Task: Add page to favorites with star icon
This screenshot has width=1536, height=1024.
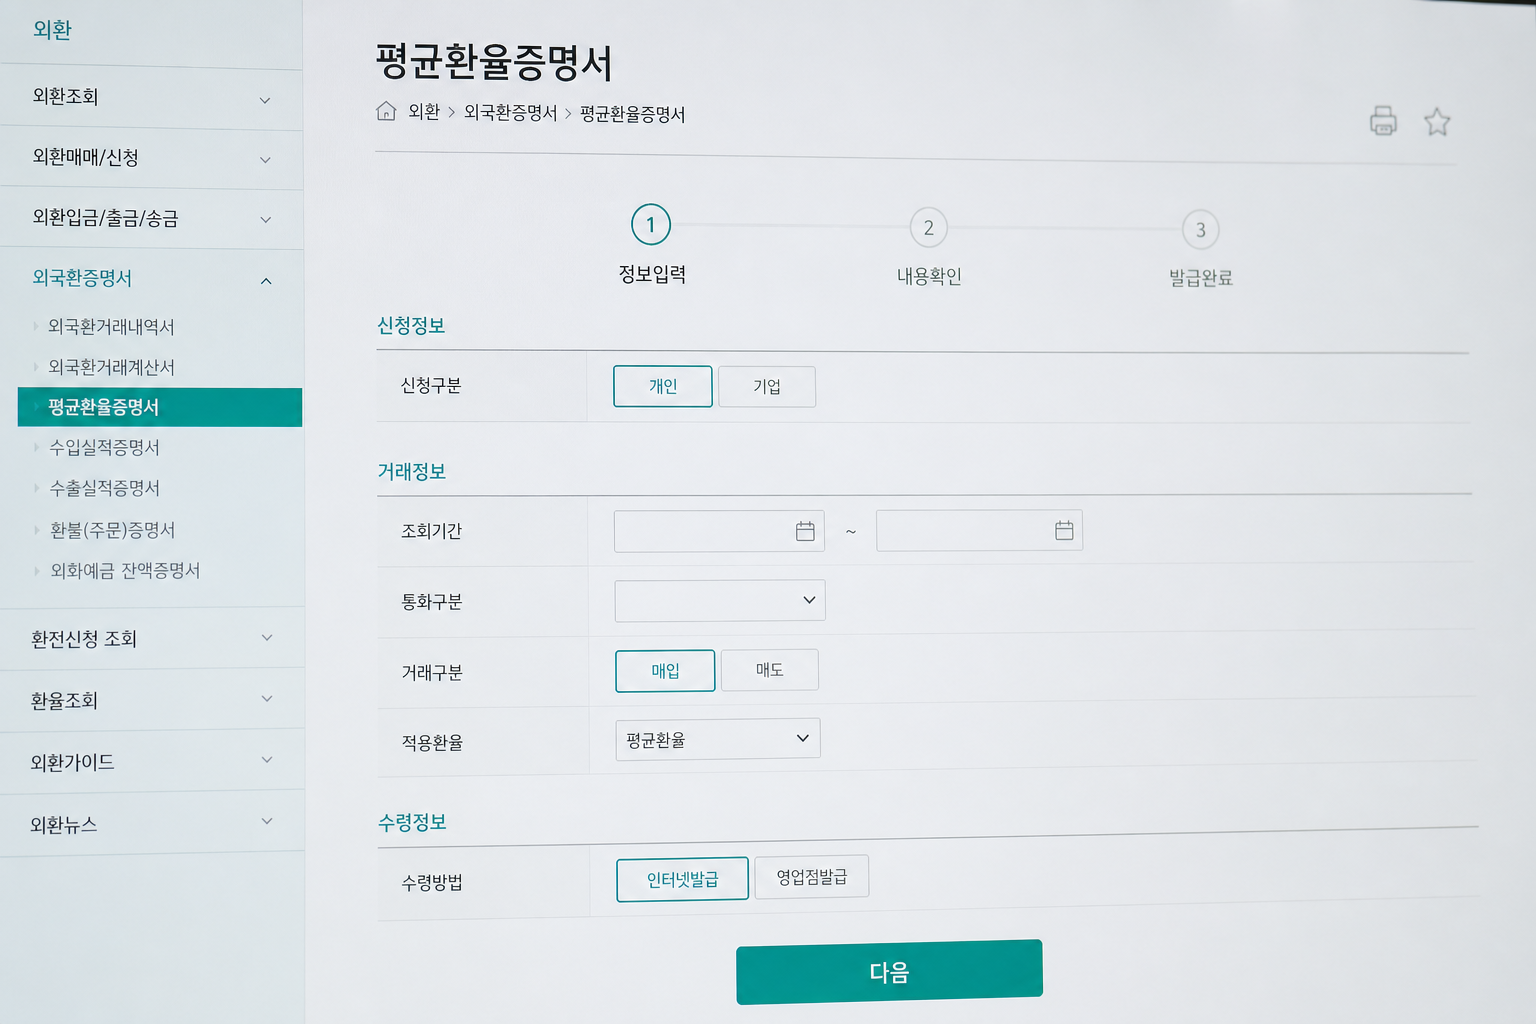Action: click(x=1437, y=122)
